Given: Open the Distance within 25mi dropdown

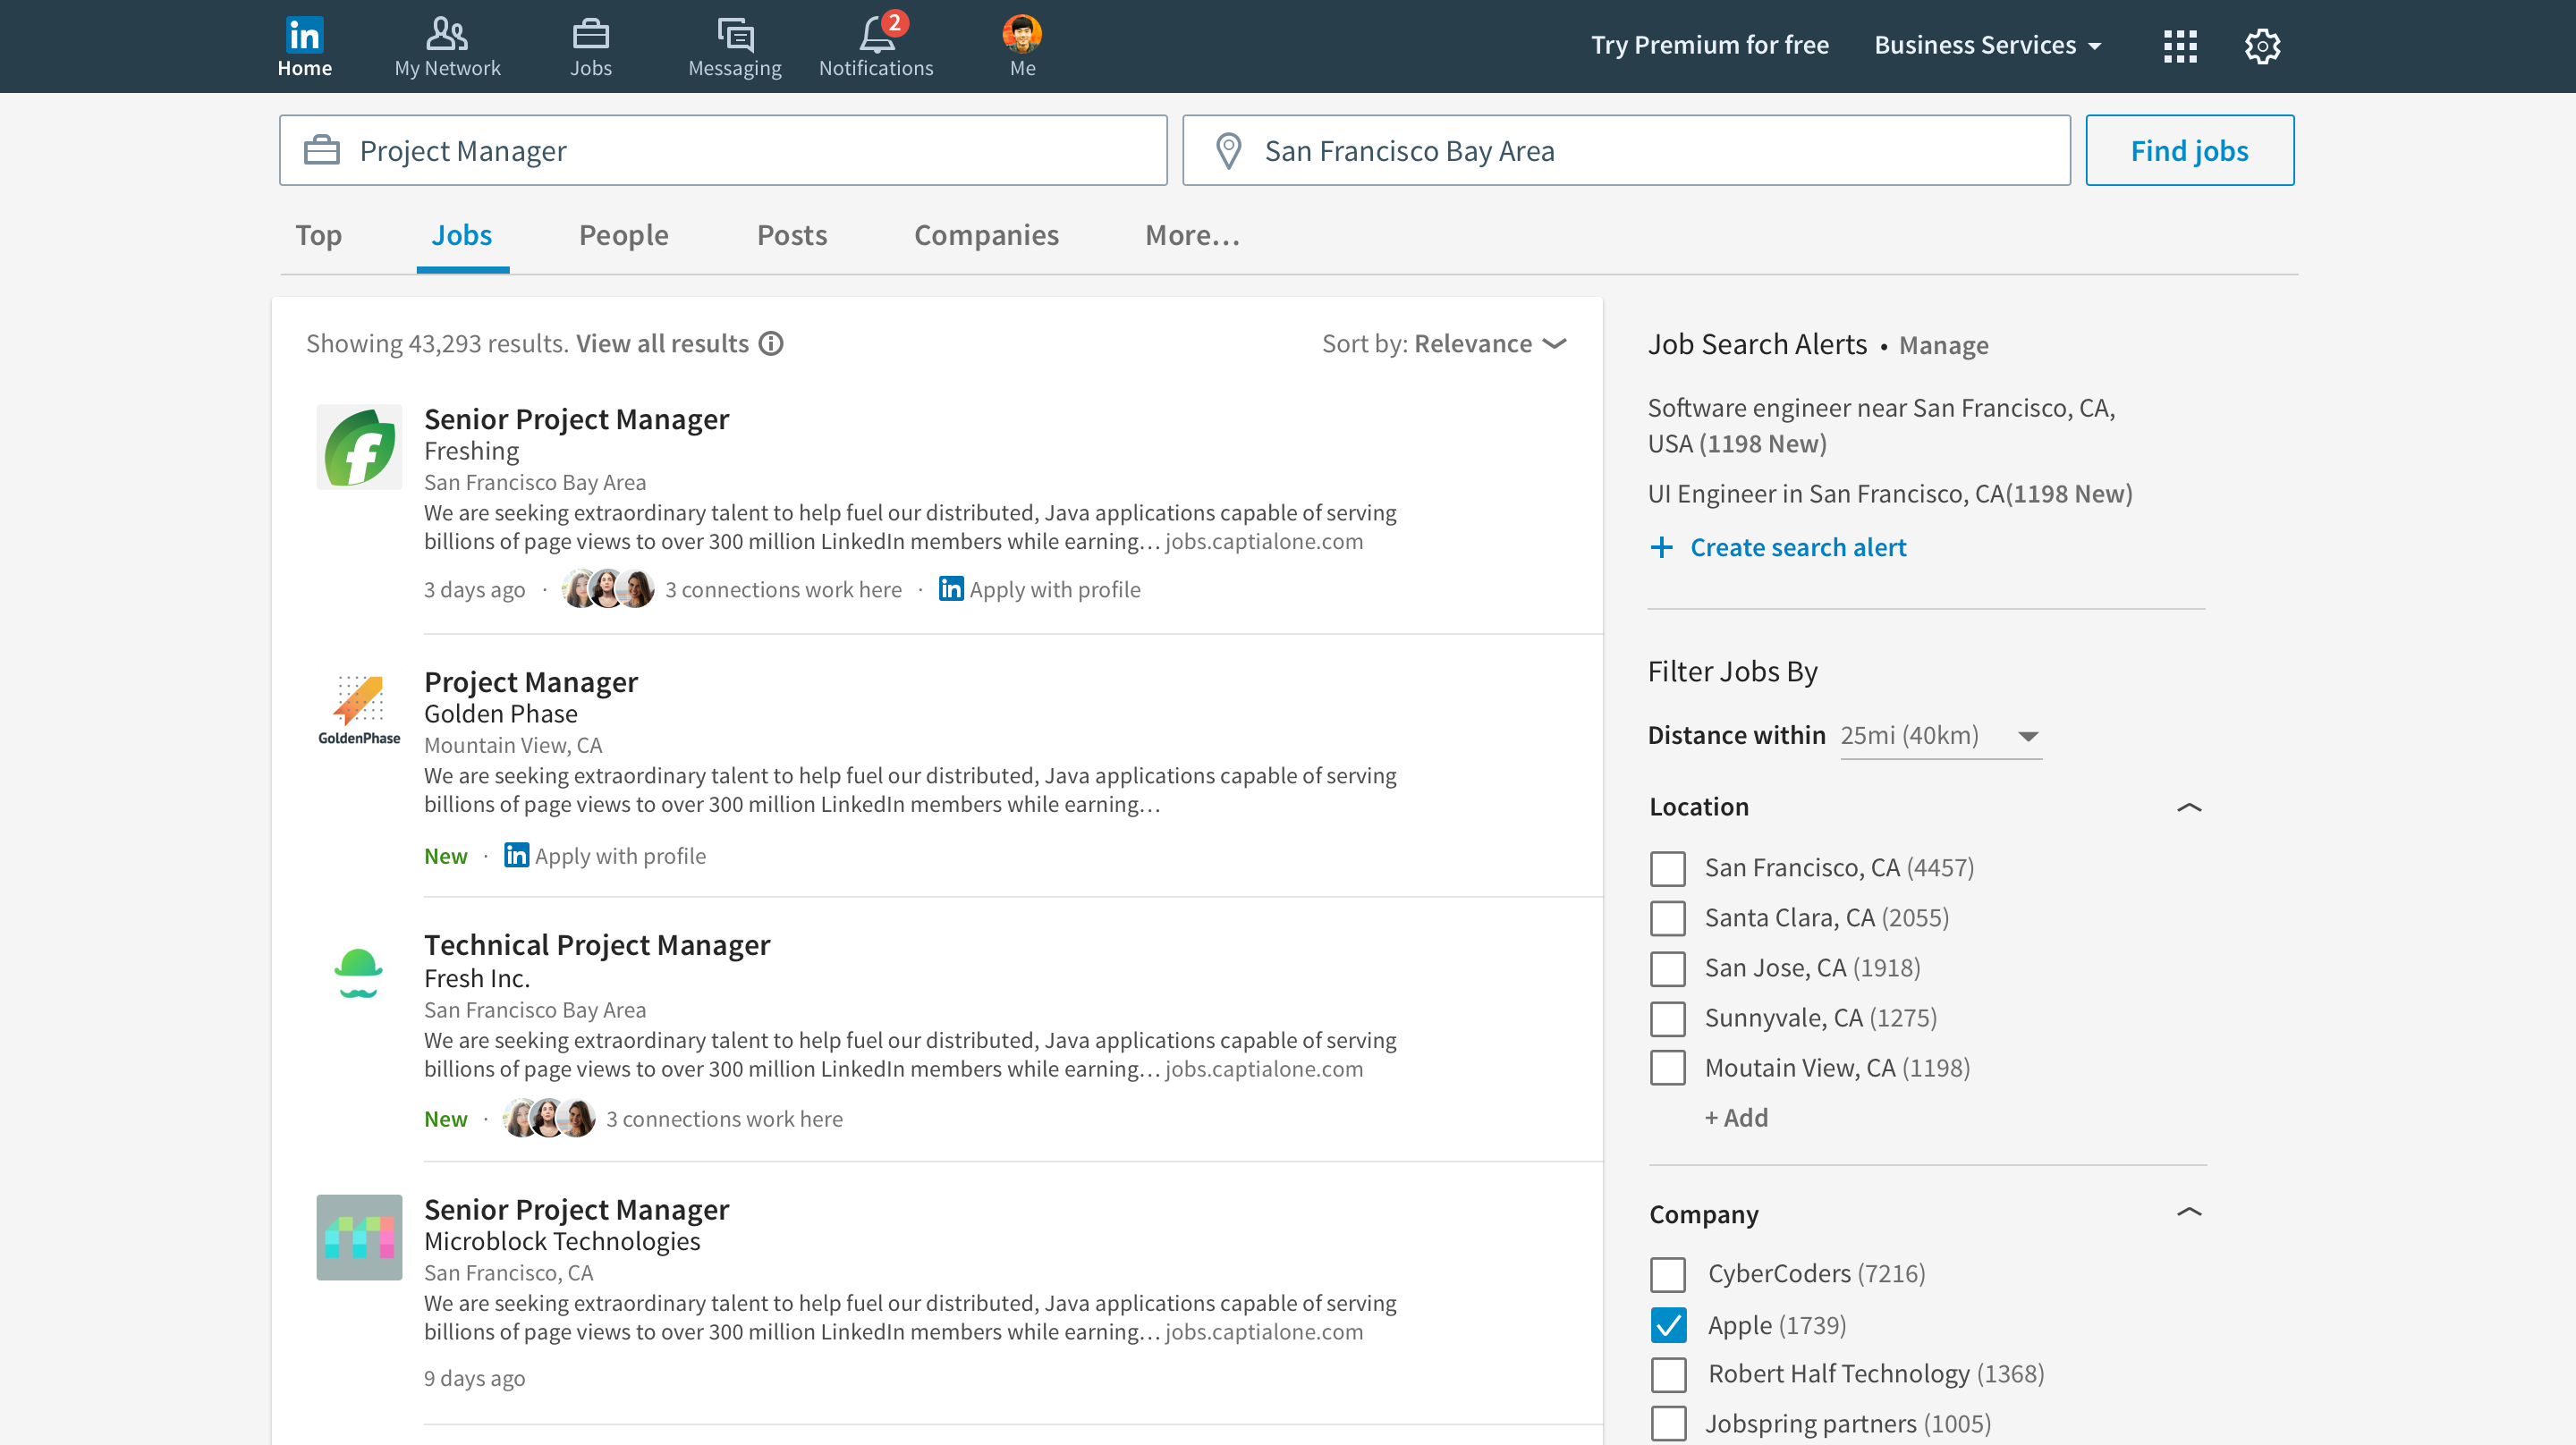Looking at the screenshot, I should click(x=1940, y=736).
